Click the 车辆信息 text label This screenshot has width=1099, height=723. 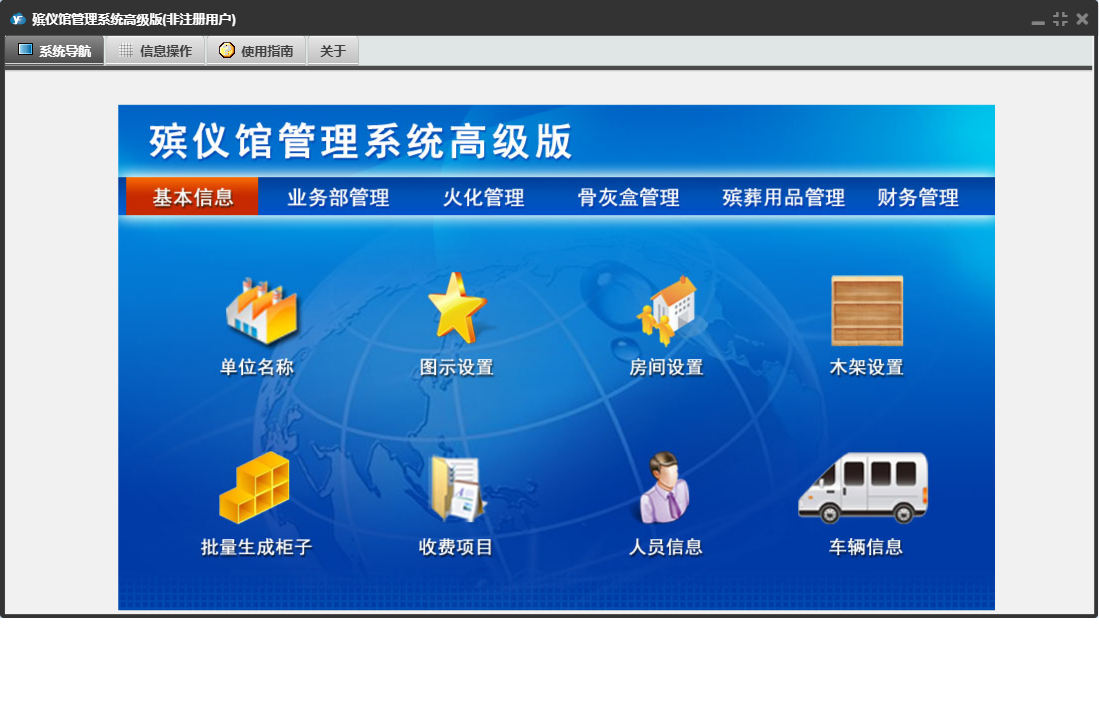pos(866,547)
